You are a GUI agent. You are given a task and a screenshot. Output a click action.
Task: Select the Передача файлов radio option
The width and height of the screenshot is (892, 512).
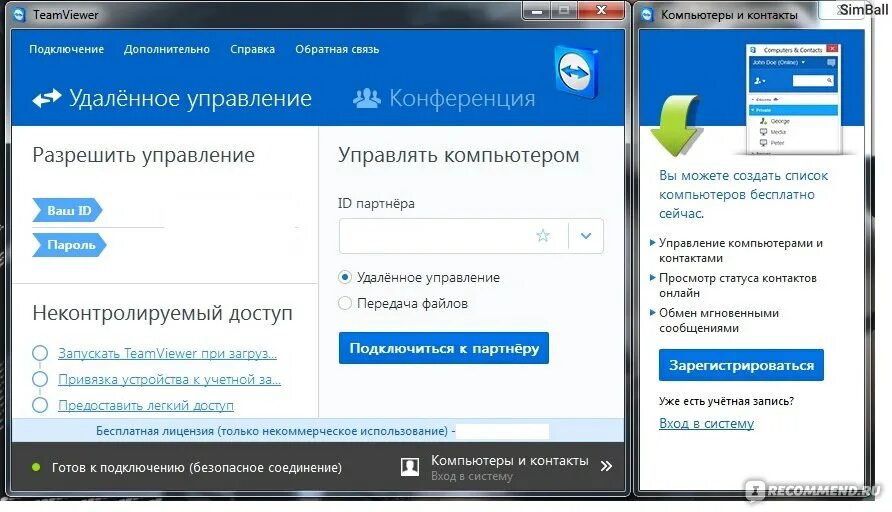(x=345, y=303)
